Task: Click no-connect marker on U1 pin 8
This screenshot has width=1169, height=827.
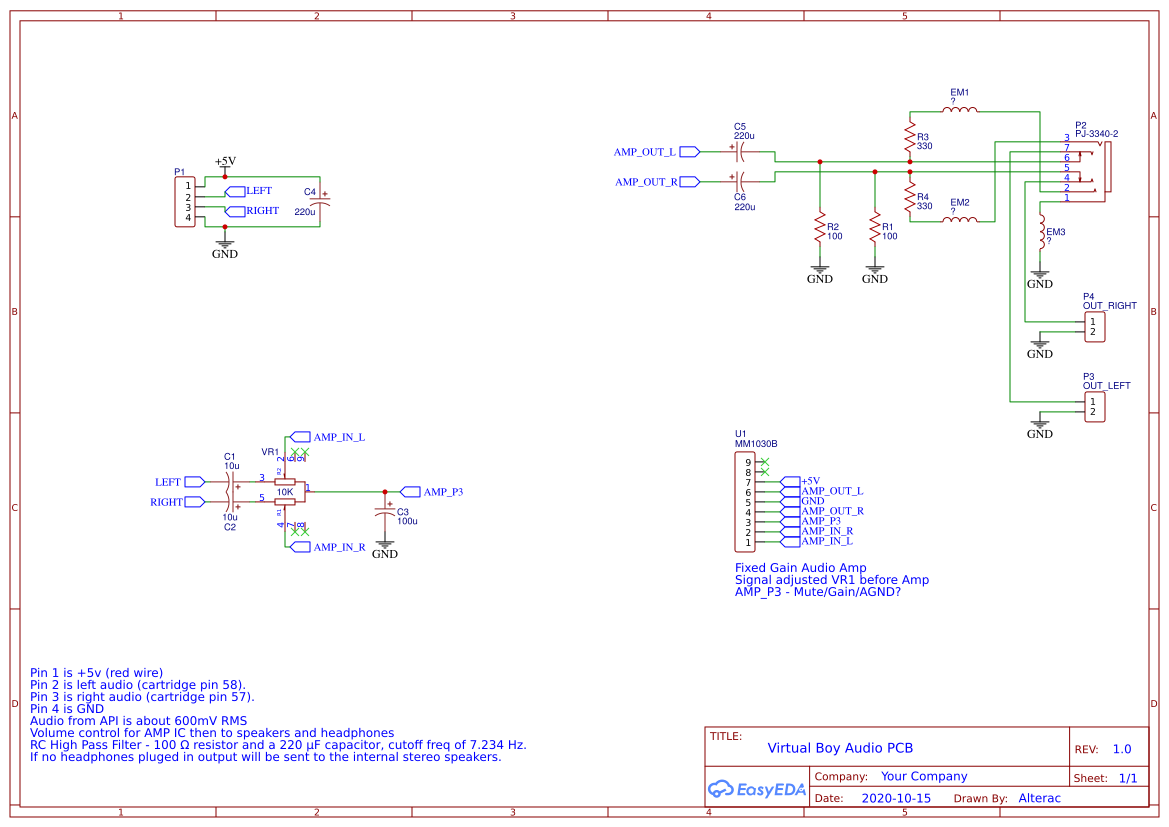Action: [x=764, y=472]
